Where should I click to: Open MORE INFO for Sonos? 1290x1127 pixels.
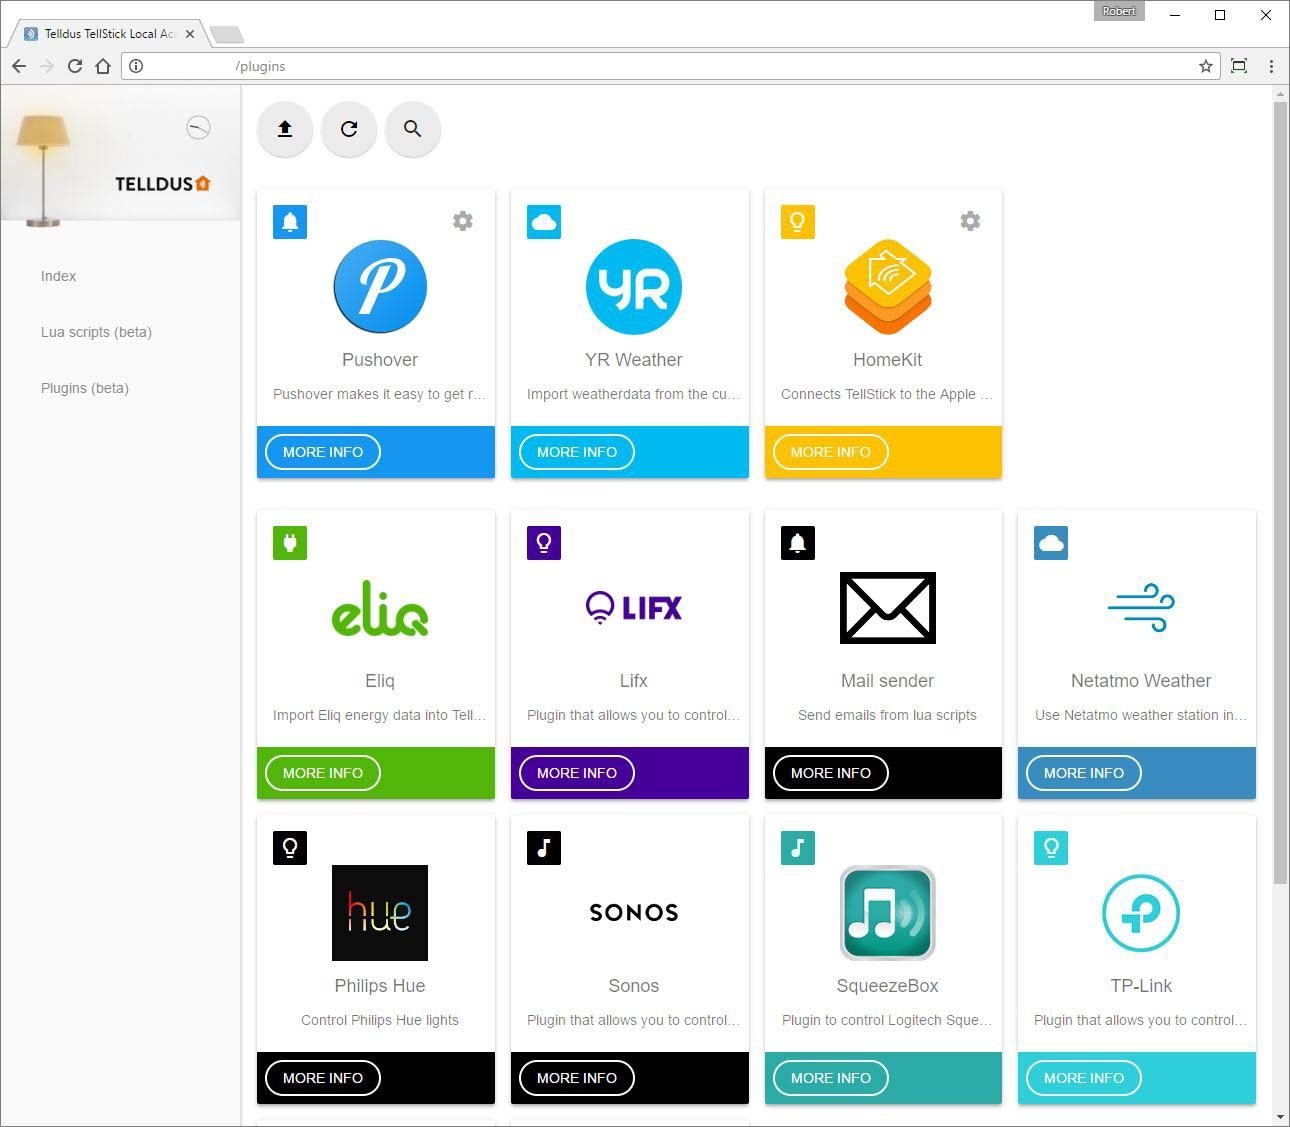tap(577, 1078)
